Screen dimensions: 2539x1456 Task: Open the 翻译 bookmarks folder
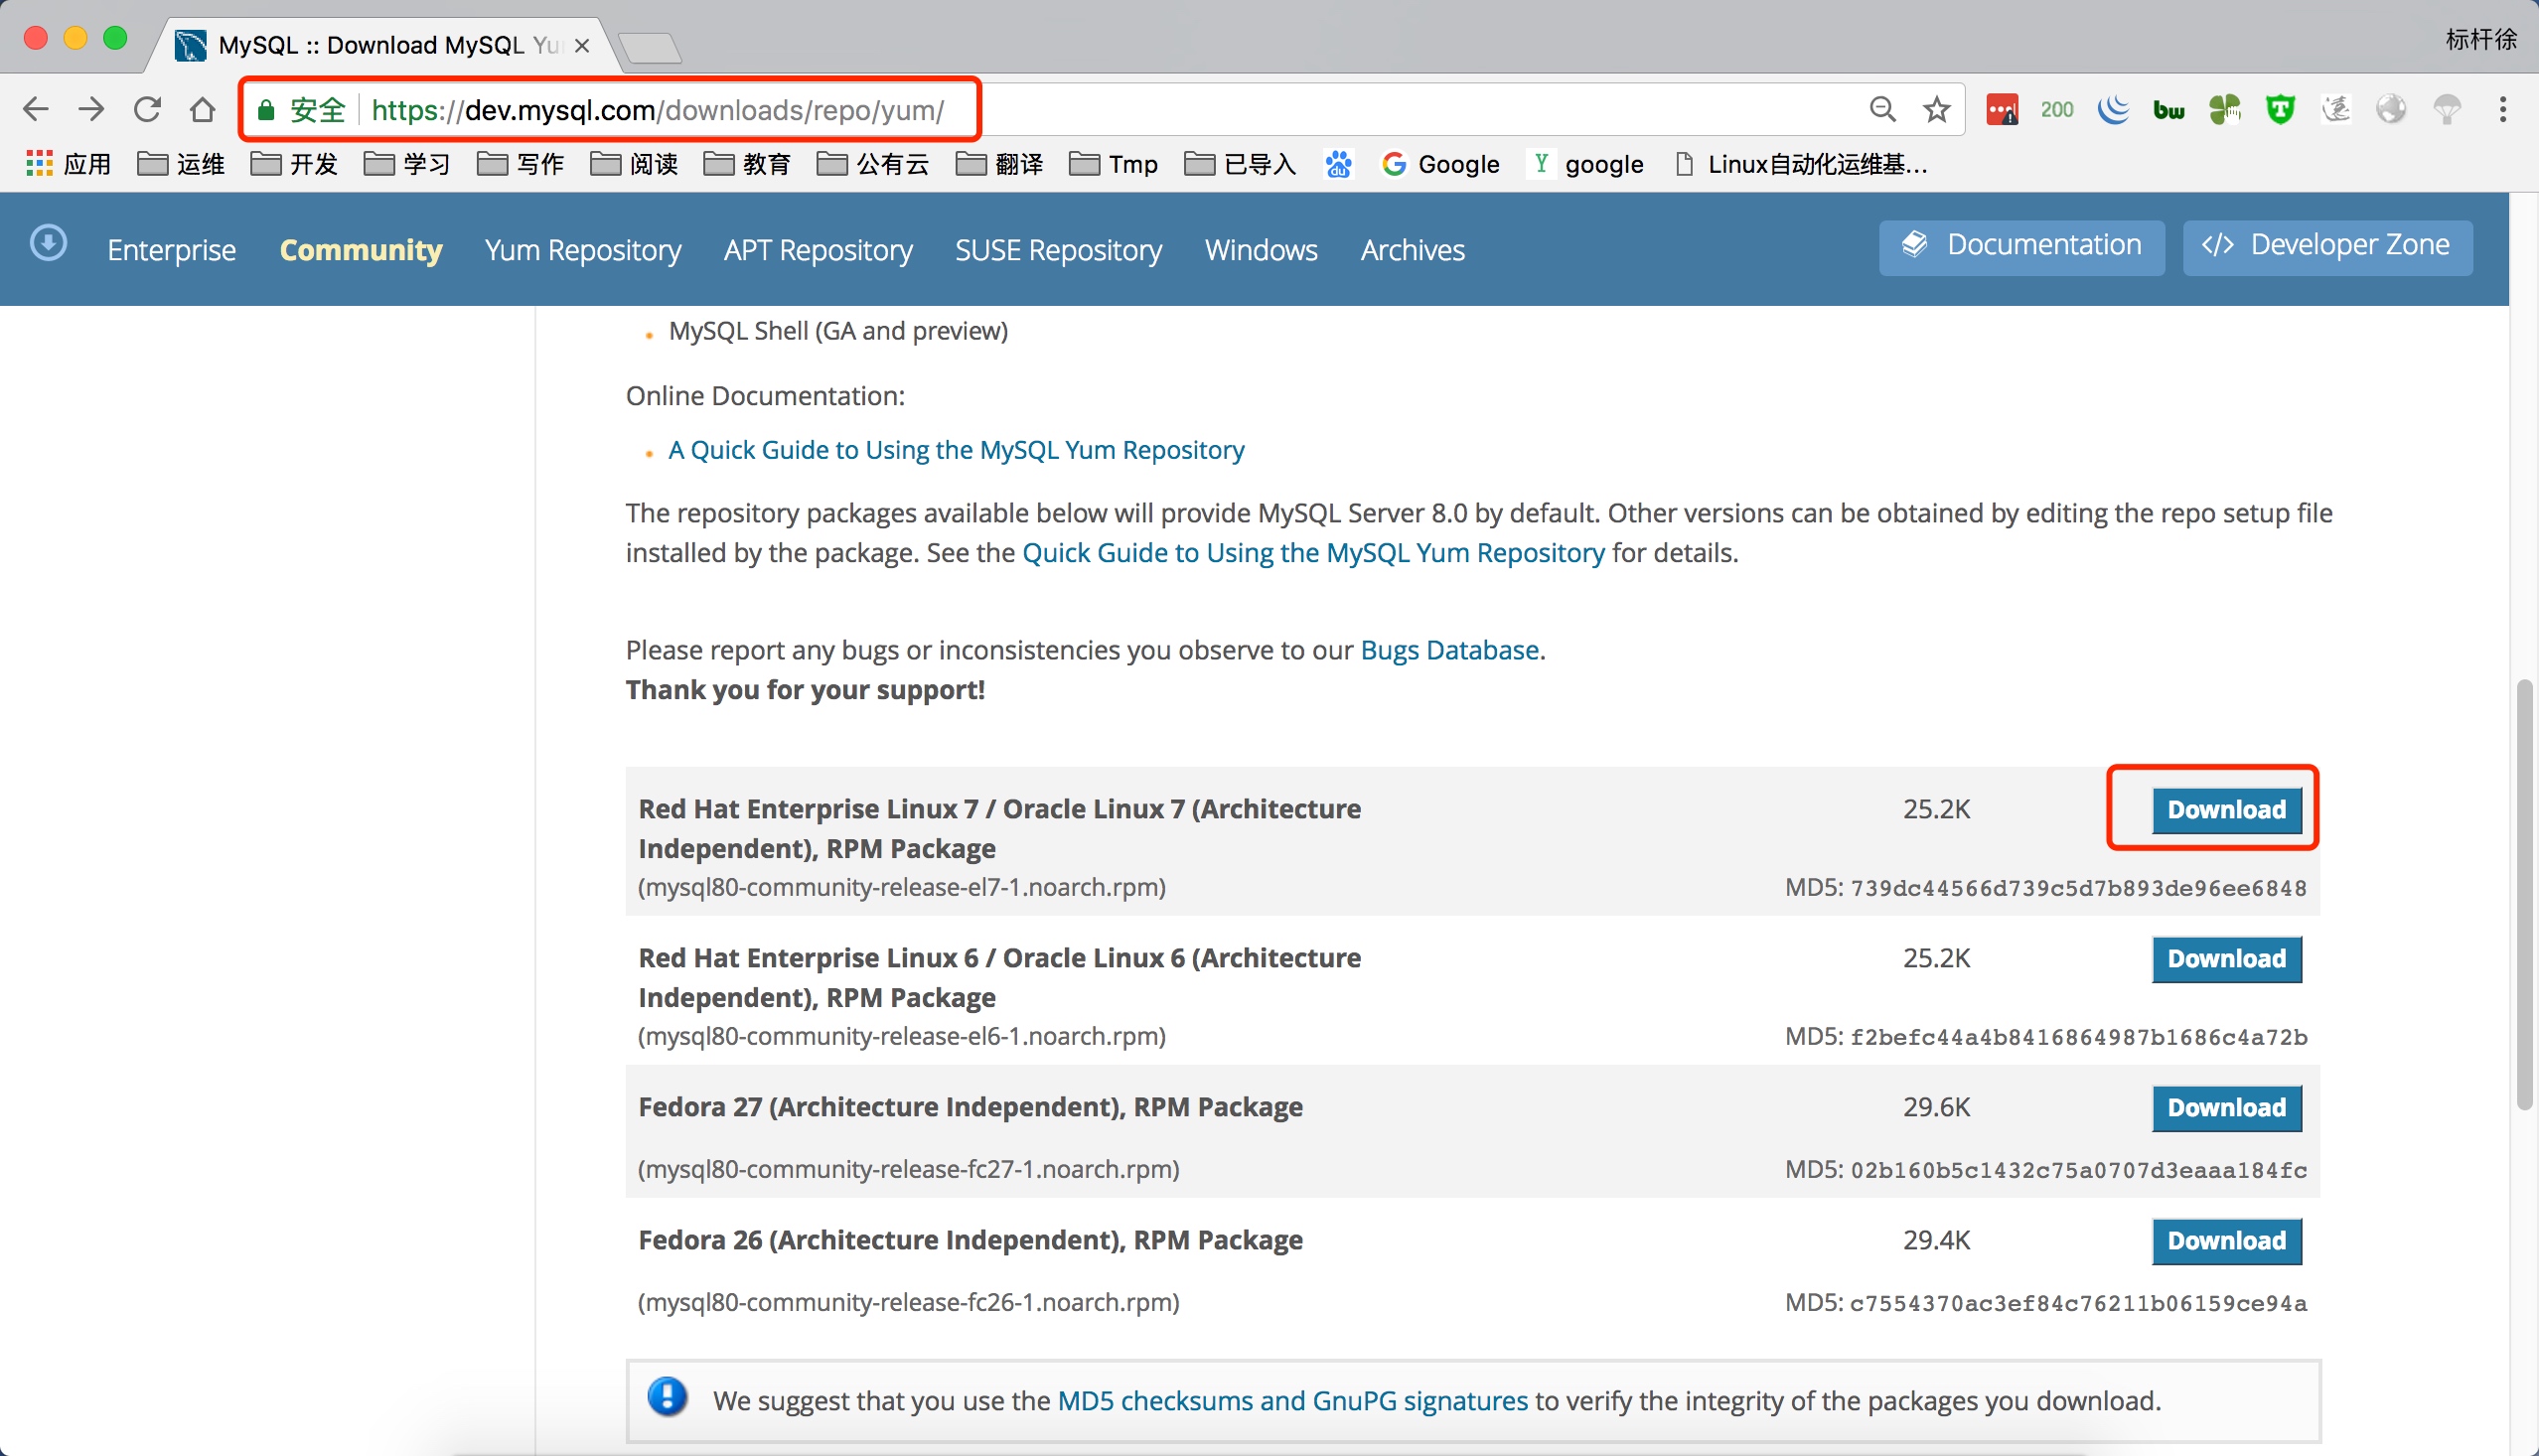[x=1000, y=164]
